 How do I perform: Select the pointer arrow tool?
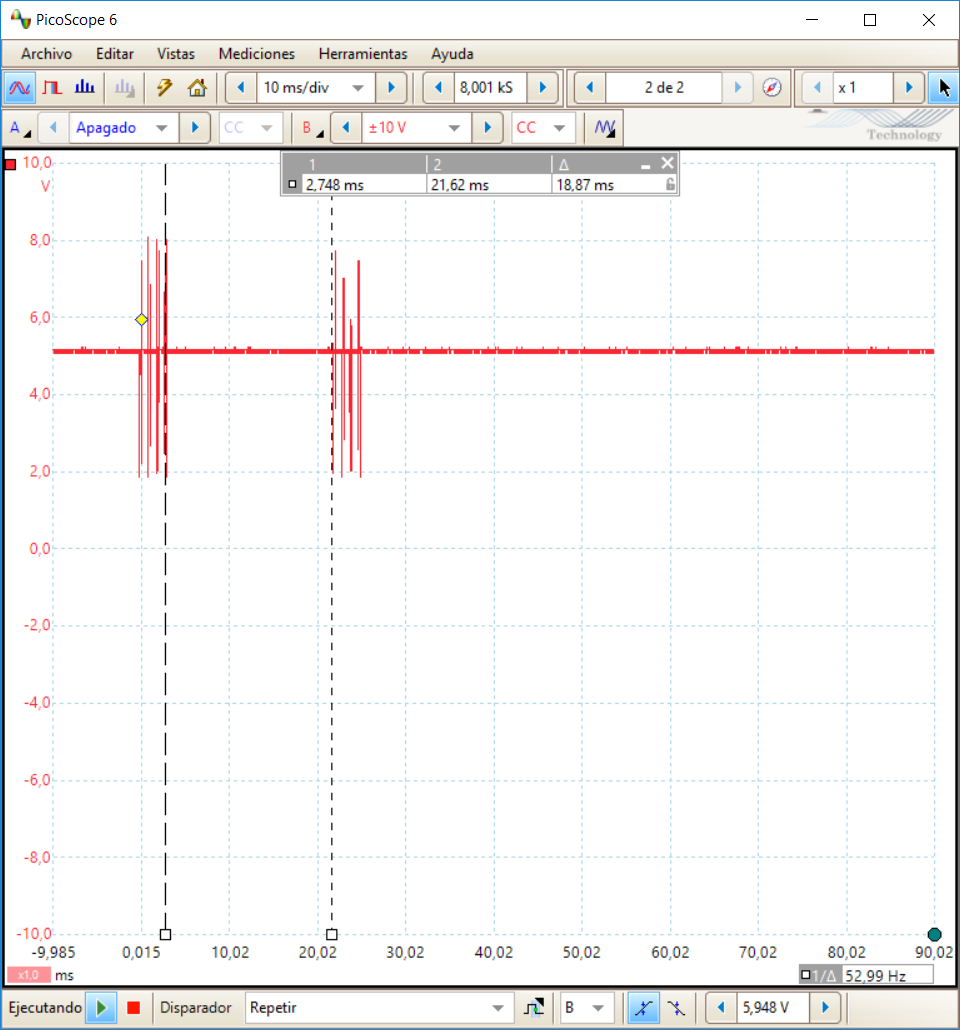[944, 87]
